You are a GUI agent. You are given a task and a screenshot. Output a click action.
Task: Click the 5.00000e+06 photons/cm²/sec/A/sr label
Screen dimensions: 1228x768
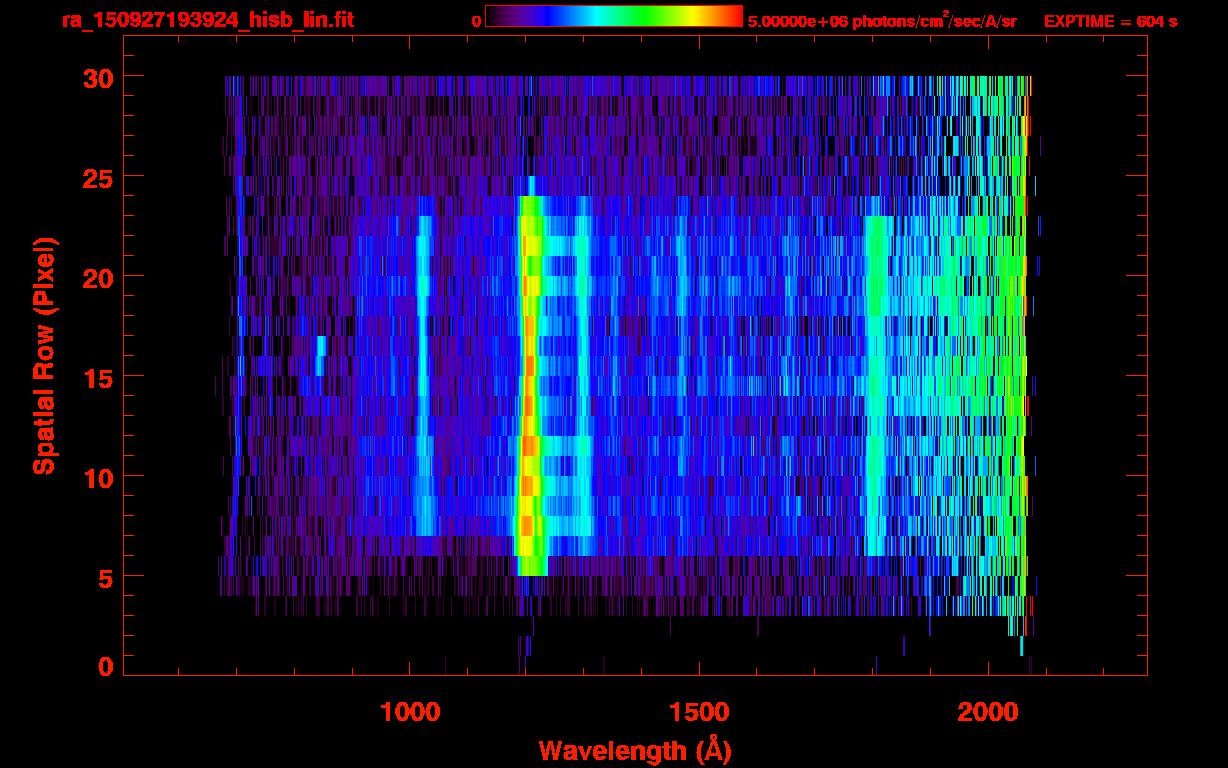(x=882, y=20)
